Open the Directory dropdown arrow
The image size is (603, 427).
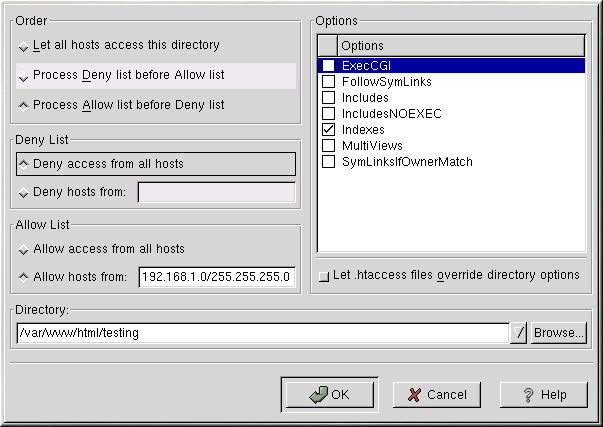(518, 333)
